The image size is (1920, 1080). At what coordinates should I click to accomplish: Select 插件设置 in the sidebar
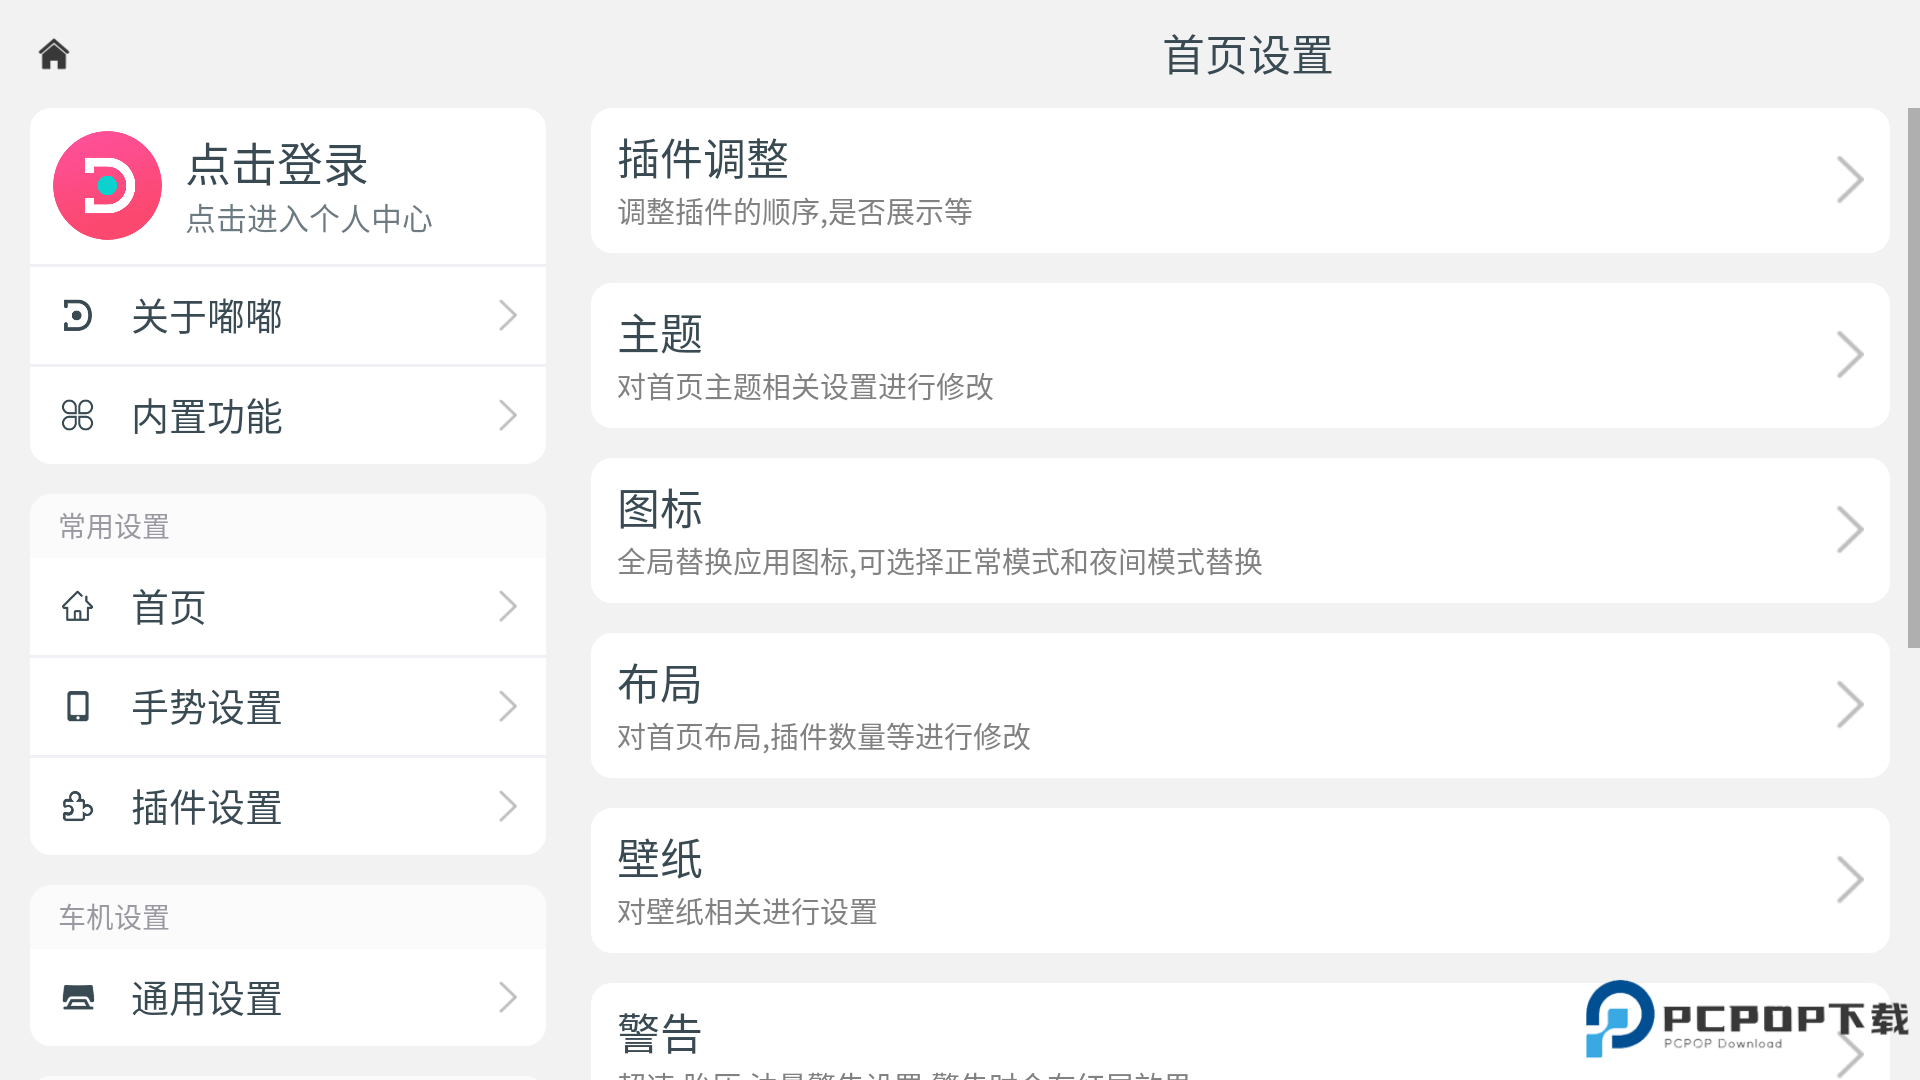pyautogui.click(x=288, y=807)
